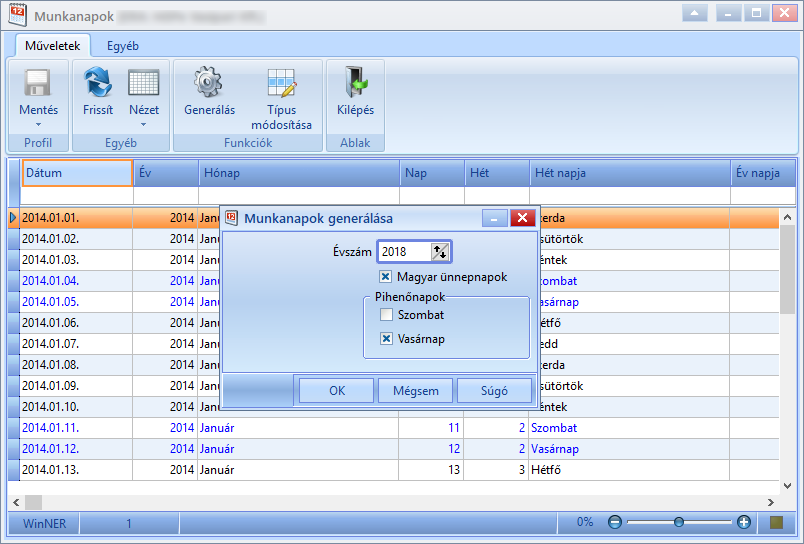Click the square status bar icon
Screen dimensions: 804x544
tap(776, 522)
